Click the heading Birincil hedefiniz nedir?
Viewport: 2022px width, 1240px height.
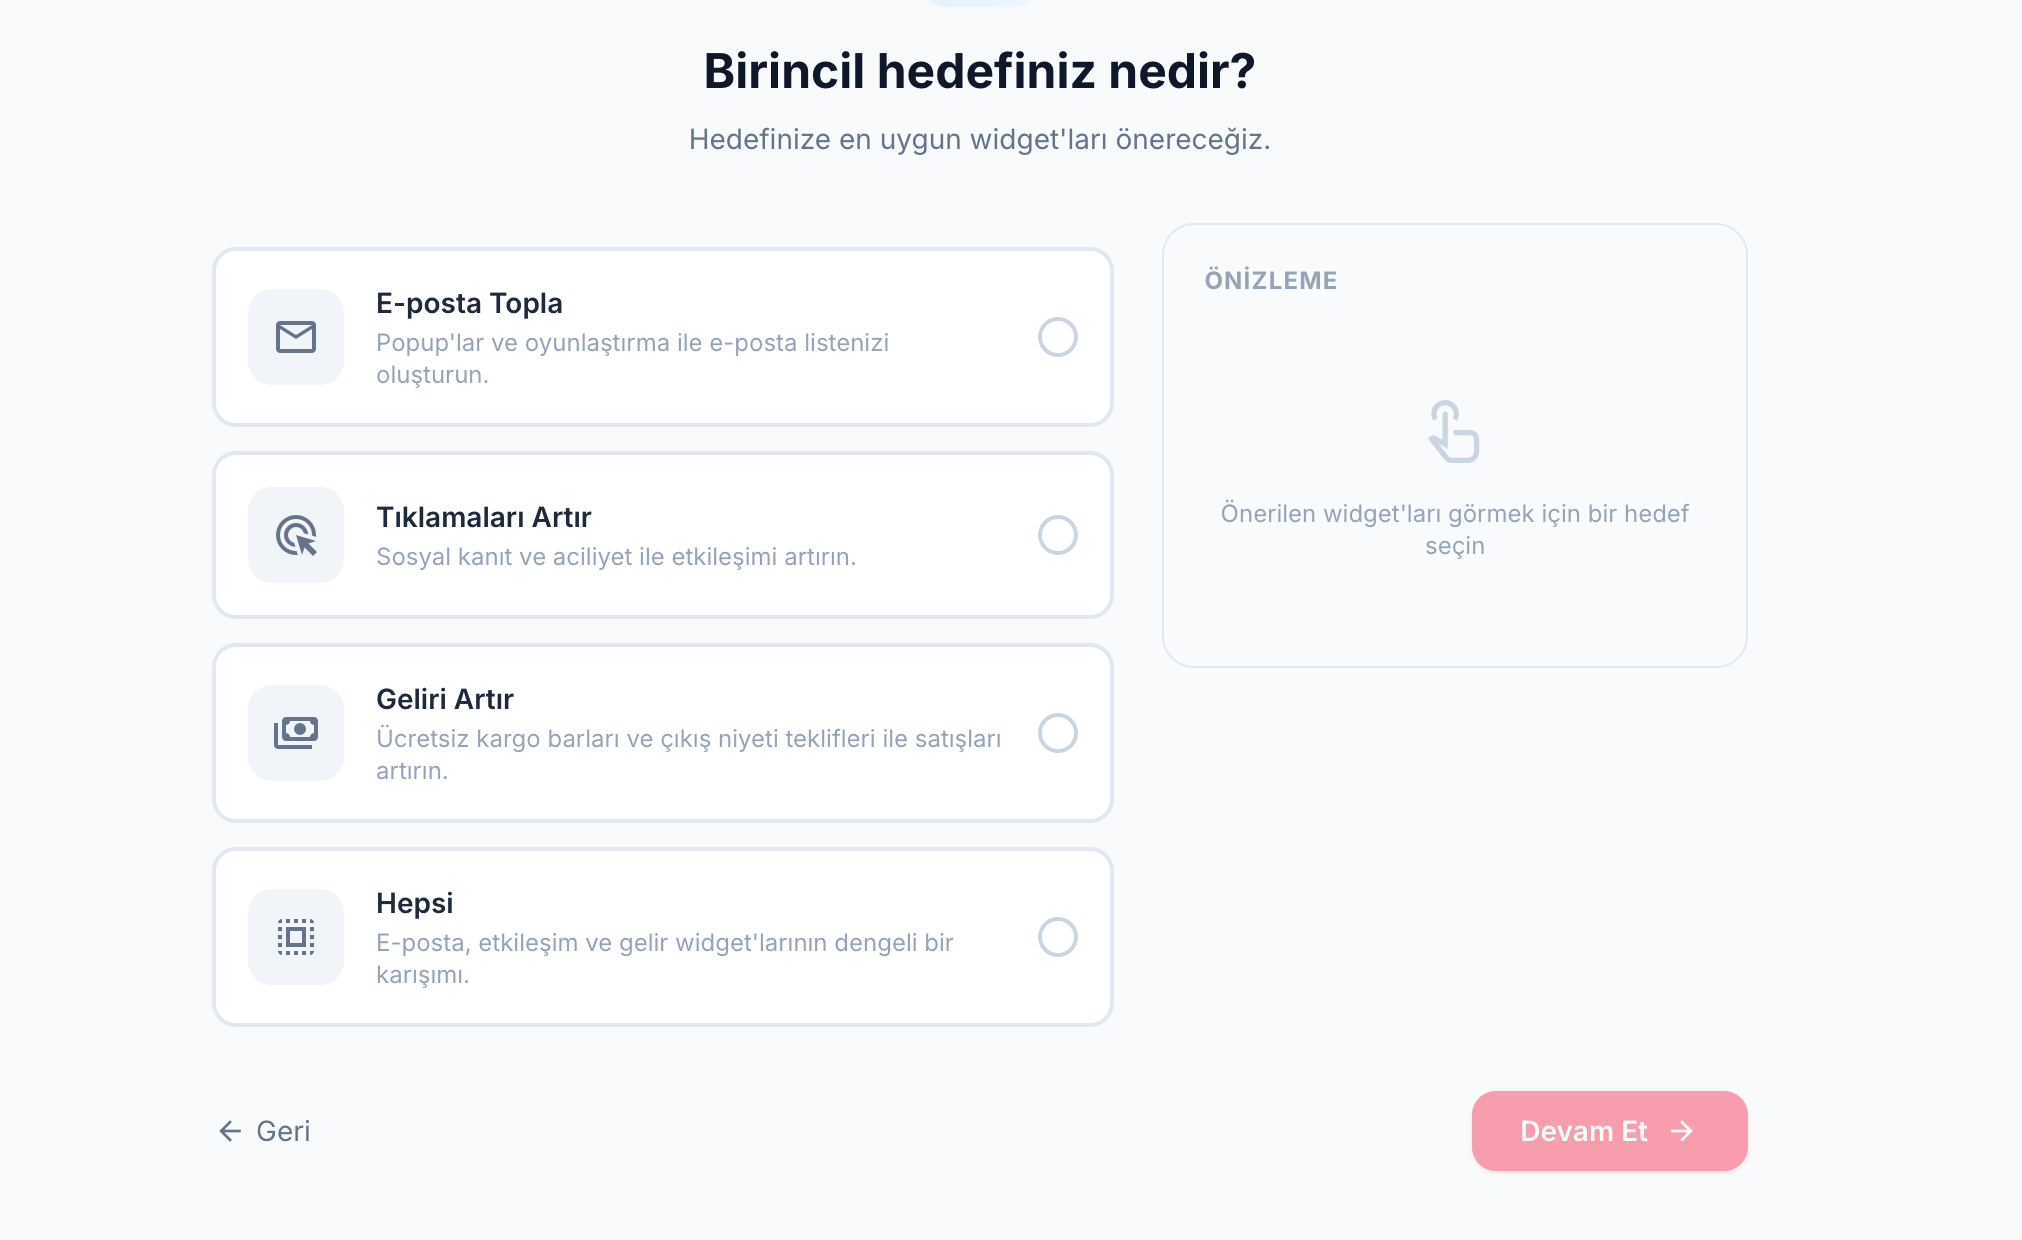(979, 71)
